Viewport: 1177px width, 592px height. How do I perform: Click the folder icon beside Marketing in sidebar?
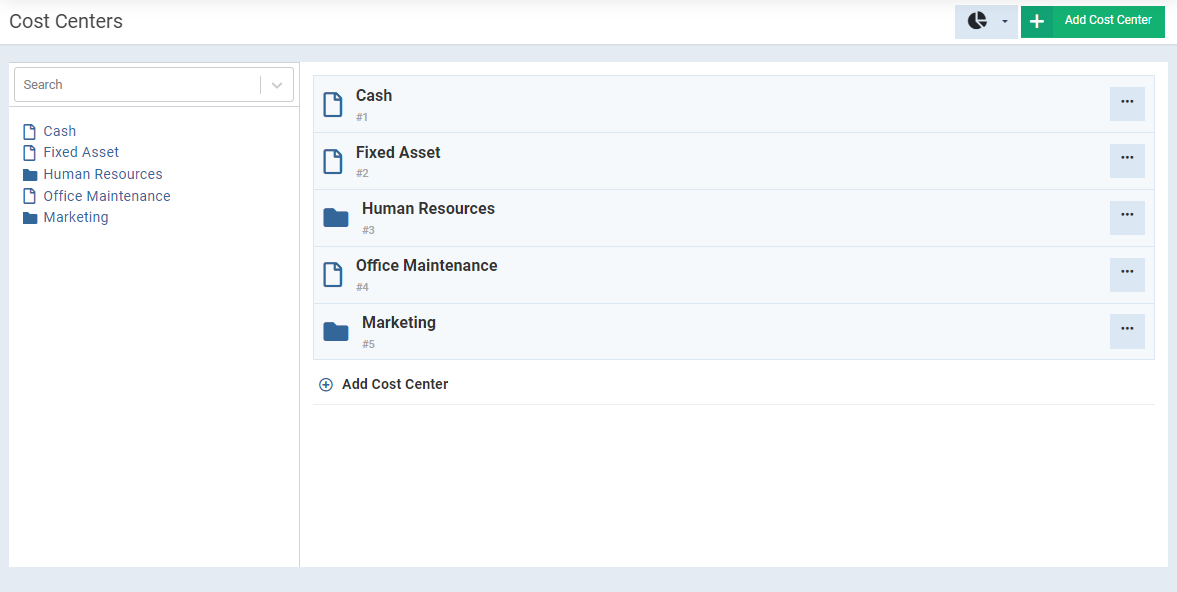point(29,217)
